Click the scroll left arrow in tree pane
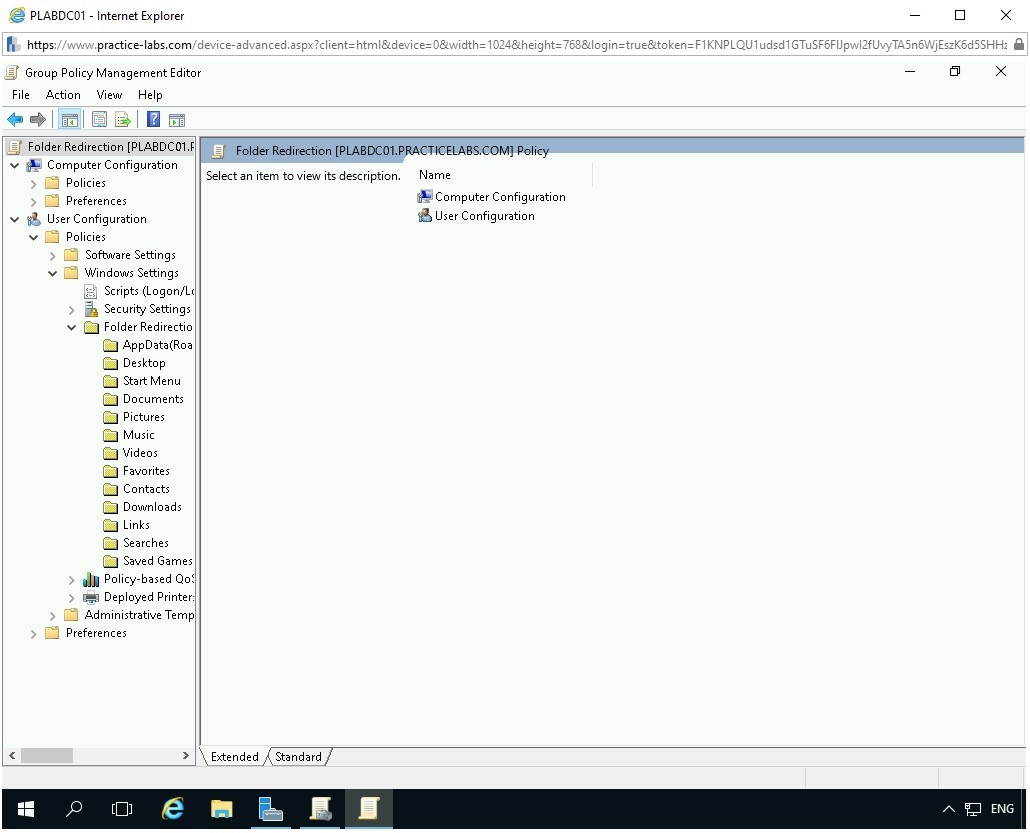 [12, 756]
